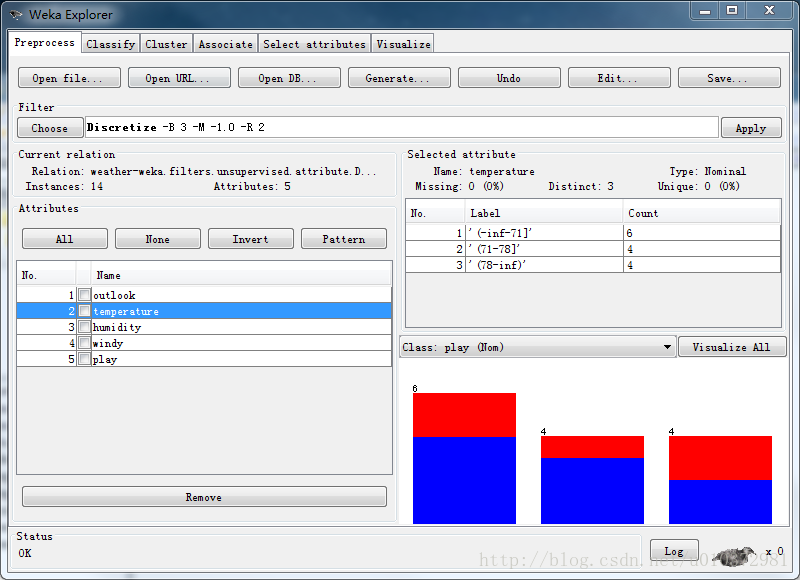800x580 pixels.
Task: Select the play attribute row
Action: click(x=204, y=359)
